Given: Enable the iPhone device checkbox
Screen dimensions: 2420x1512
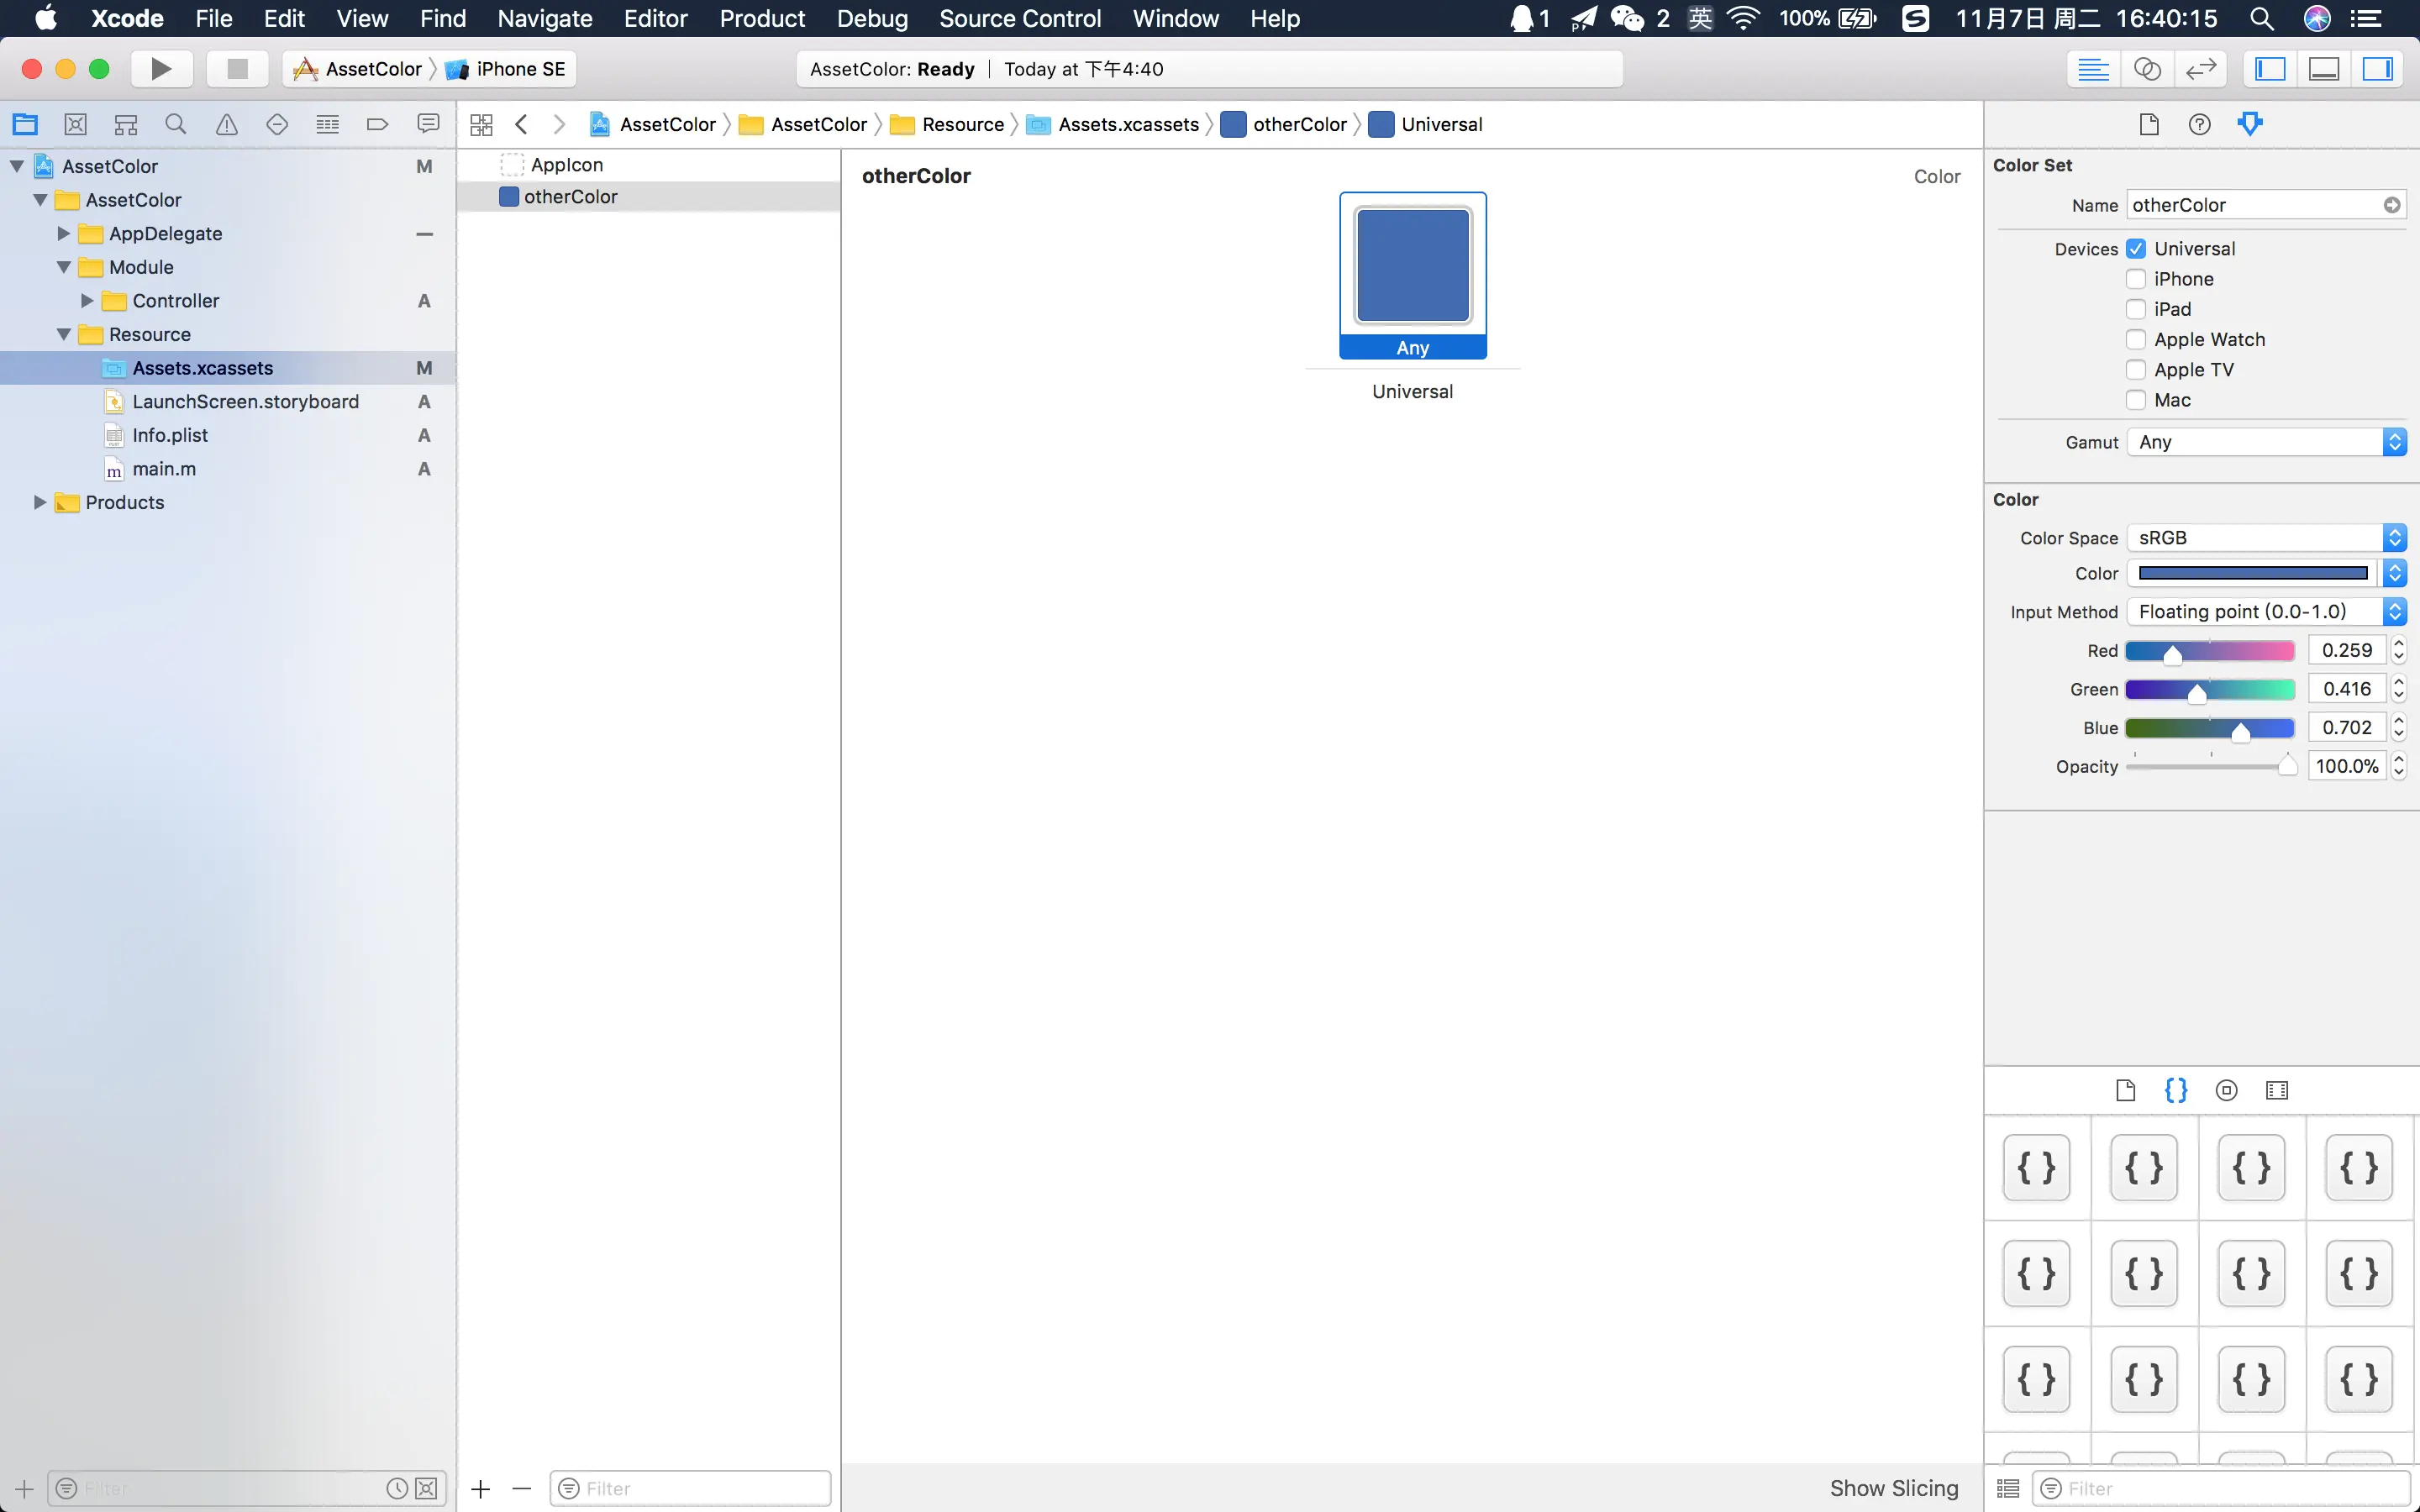Looking at the screenshot, I should point(2136,279).
